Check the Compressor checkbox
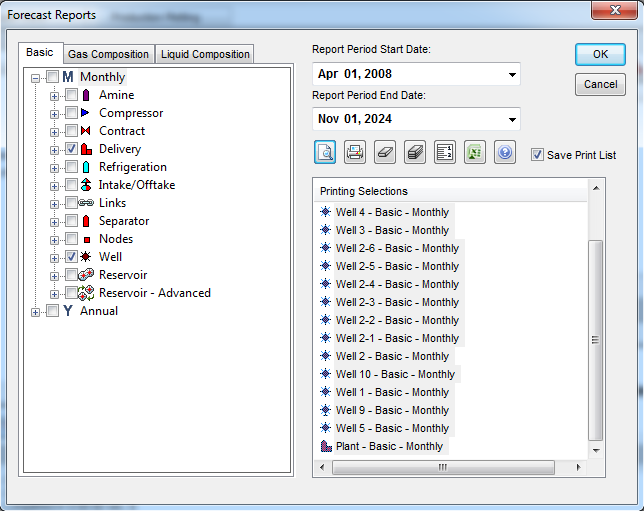Image resolution: width=644 pixels, height=511 pixels. [x=72, y=113]
